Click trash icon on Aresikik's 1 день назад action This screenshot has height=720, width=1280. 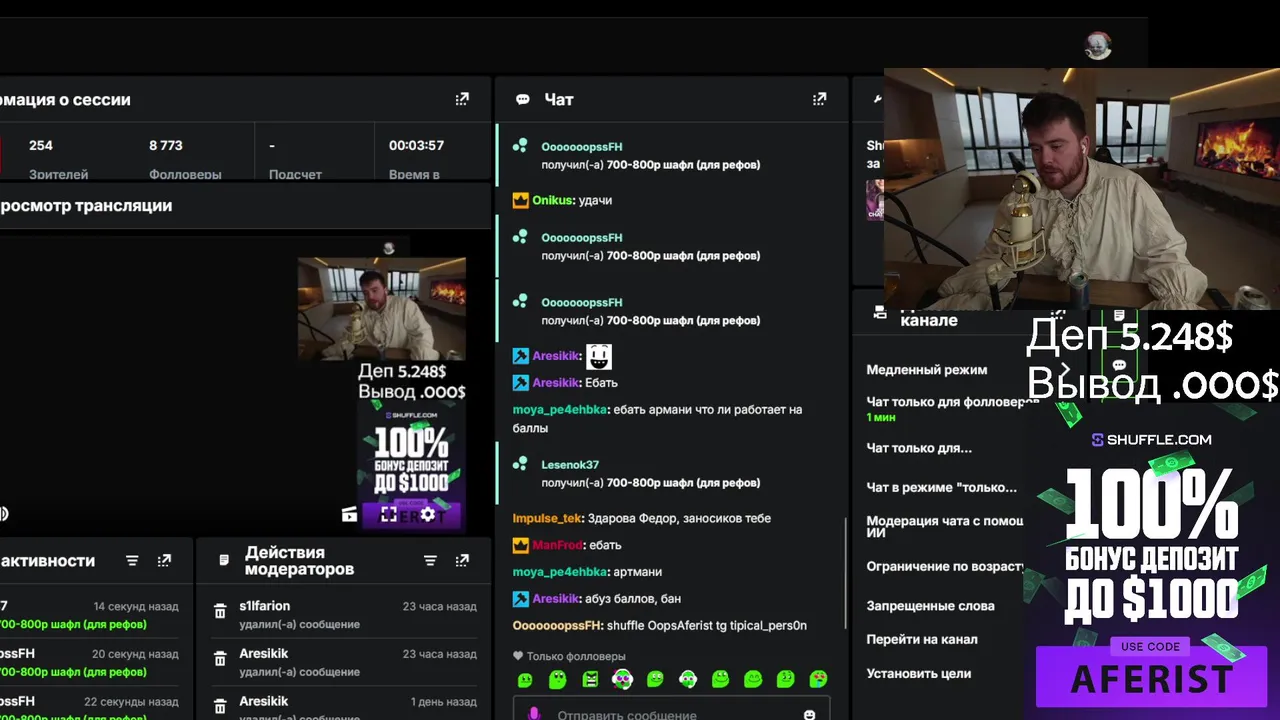220,705
